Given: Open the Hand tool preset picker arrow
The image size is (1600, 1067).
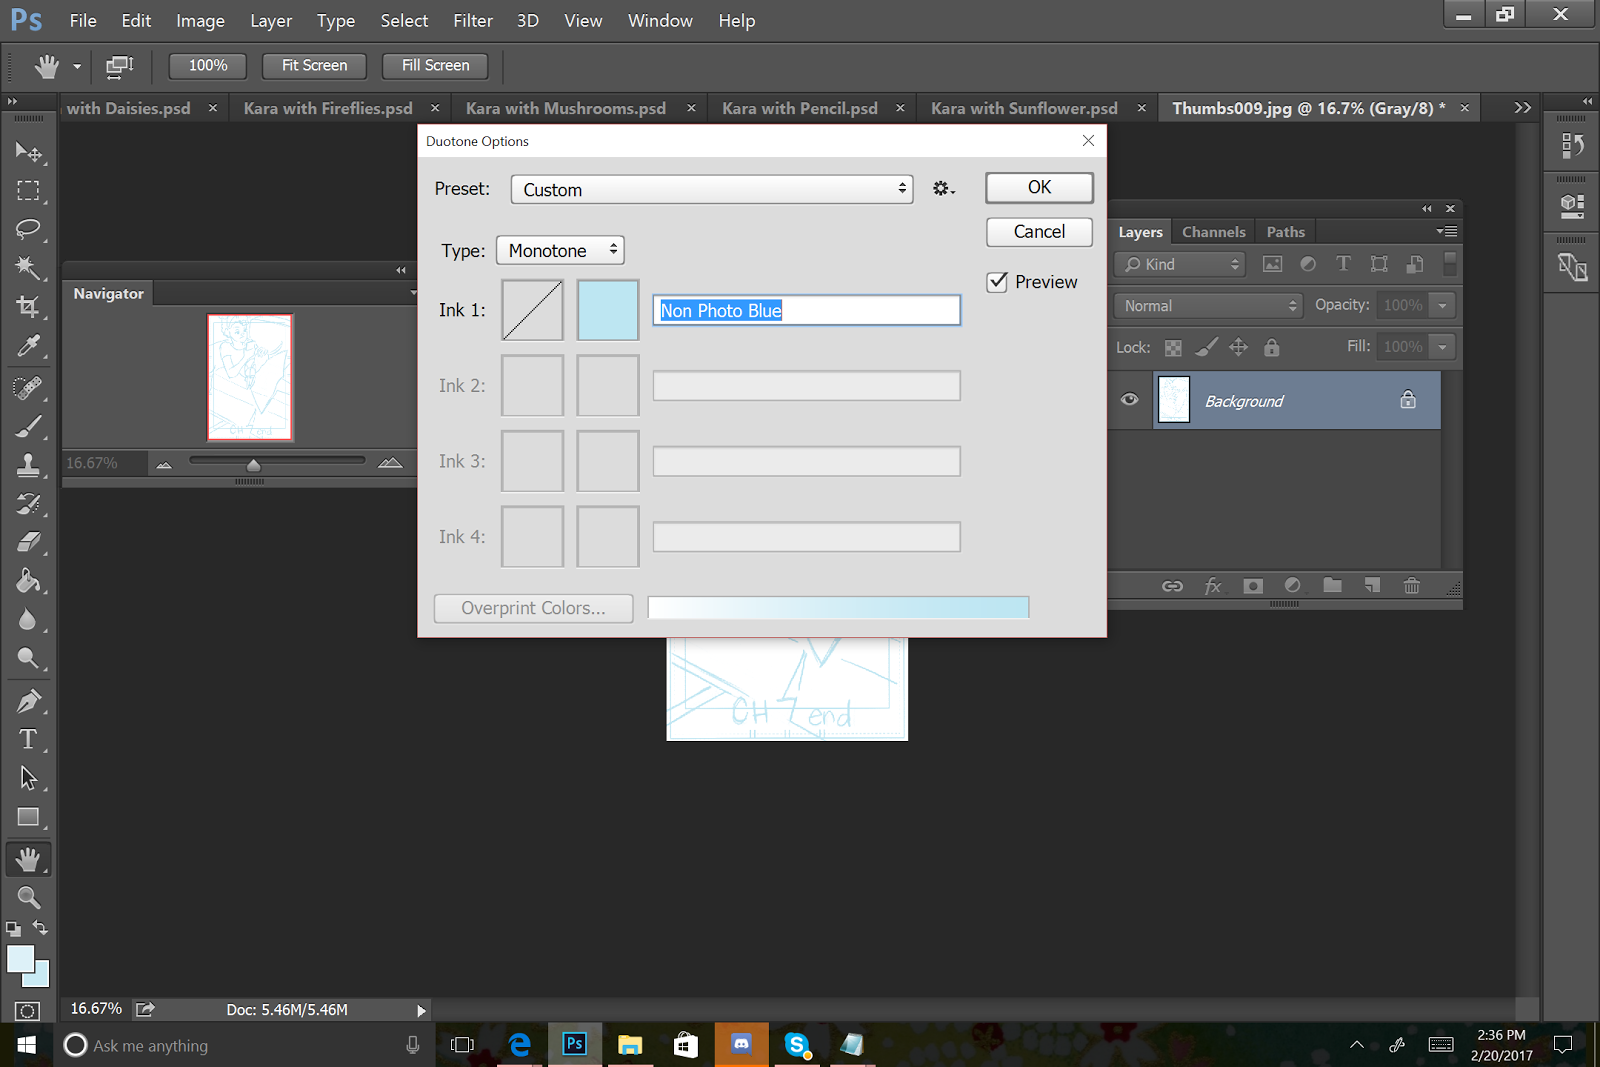Looking at the screenshot, I should click(x=77, y=67).
